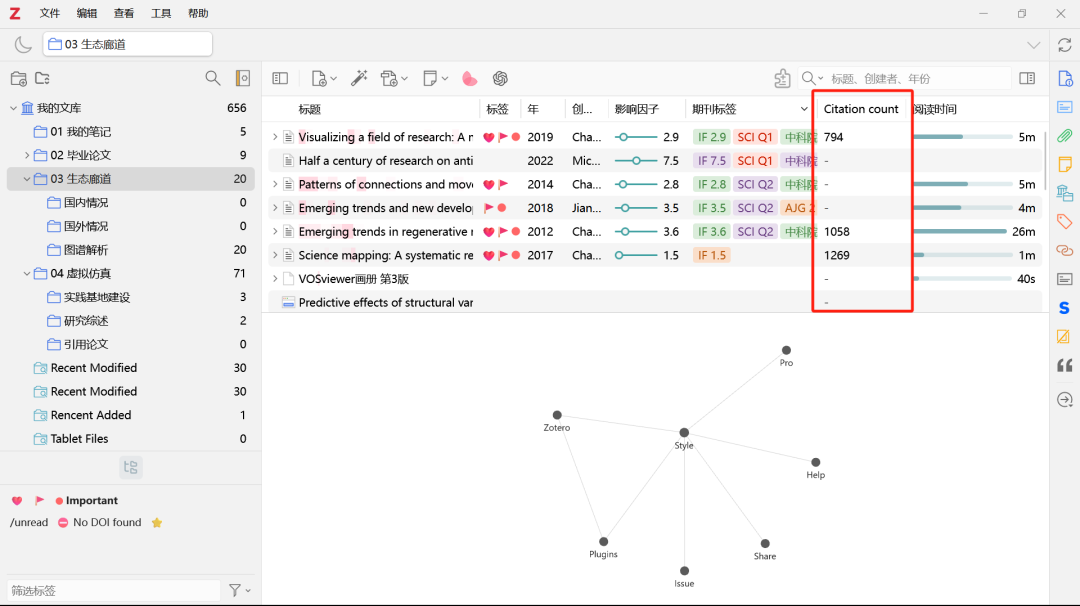This screenshot has width=1080, height=606.
Task: Select the Plugins node in graph
Action: [x=603, y=541]
